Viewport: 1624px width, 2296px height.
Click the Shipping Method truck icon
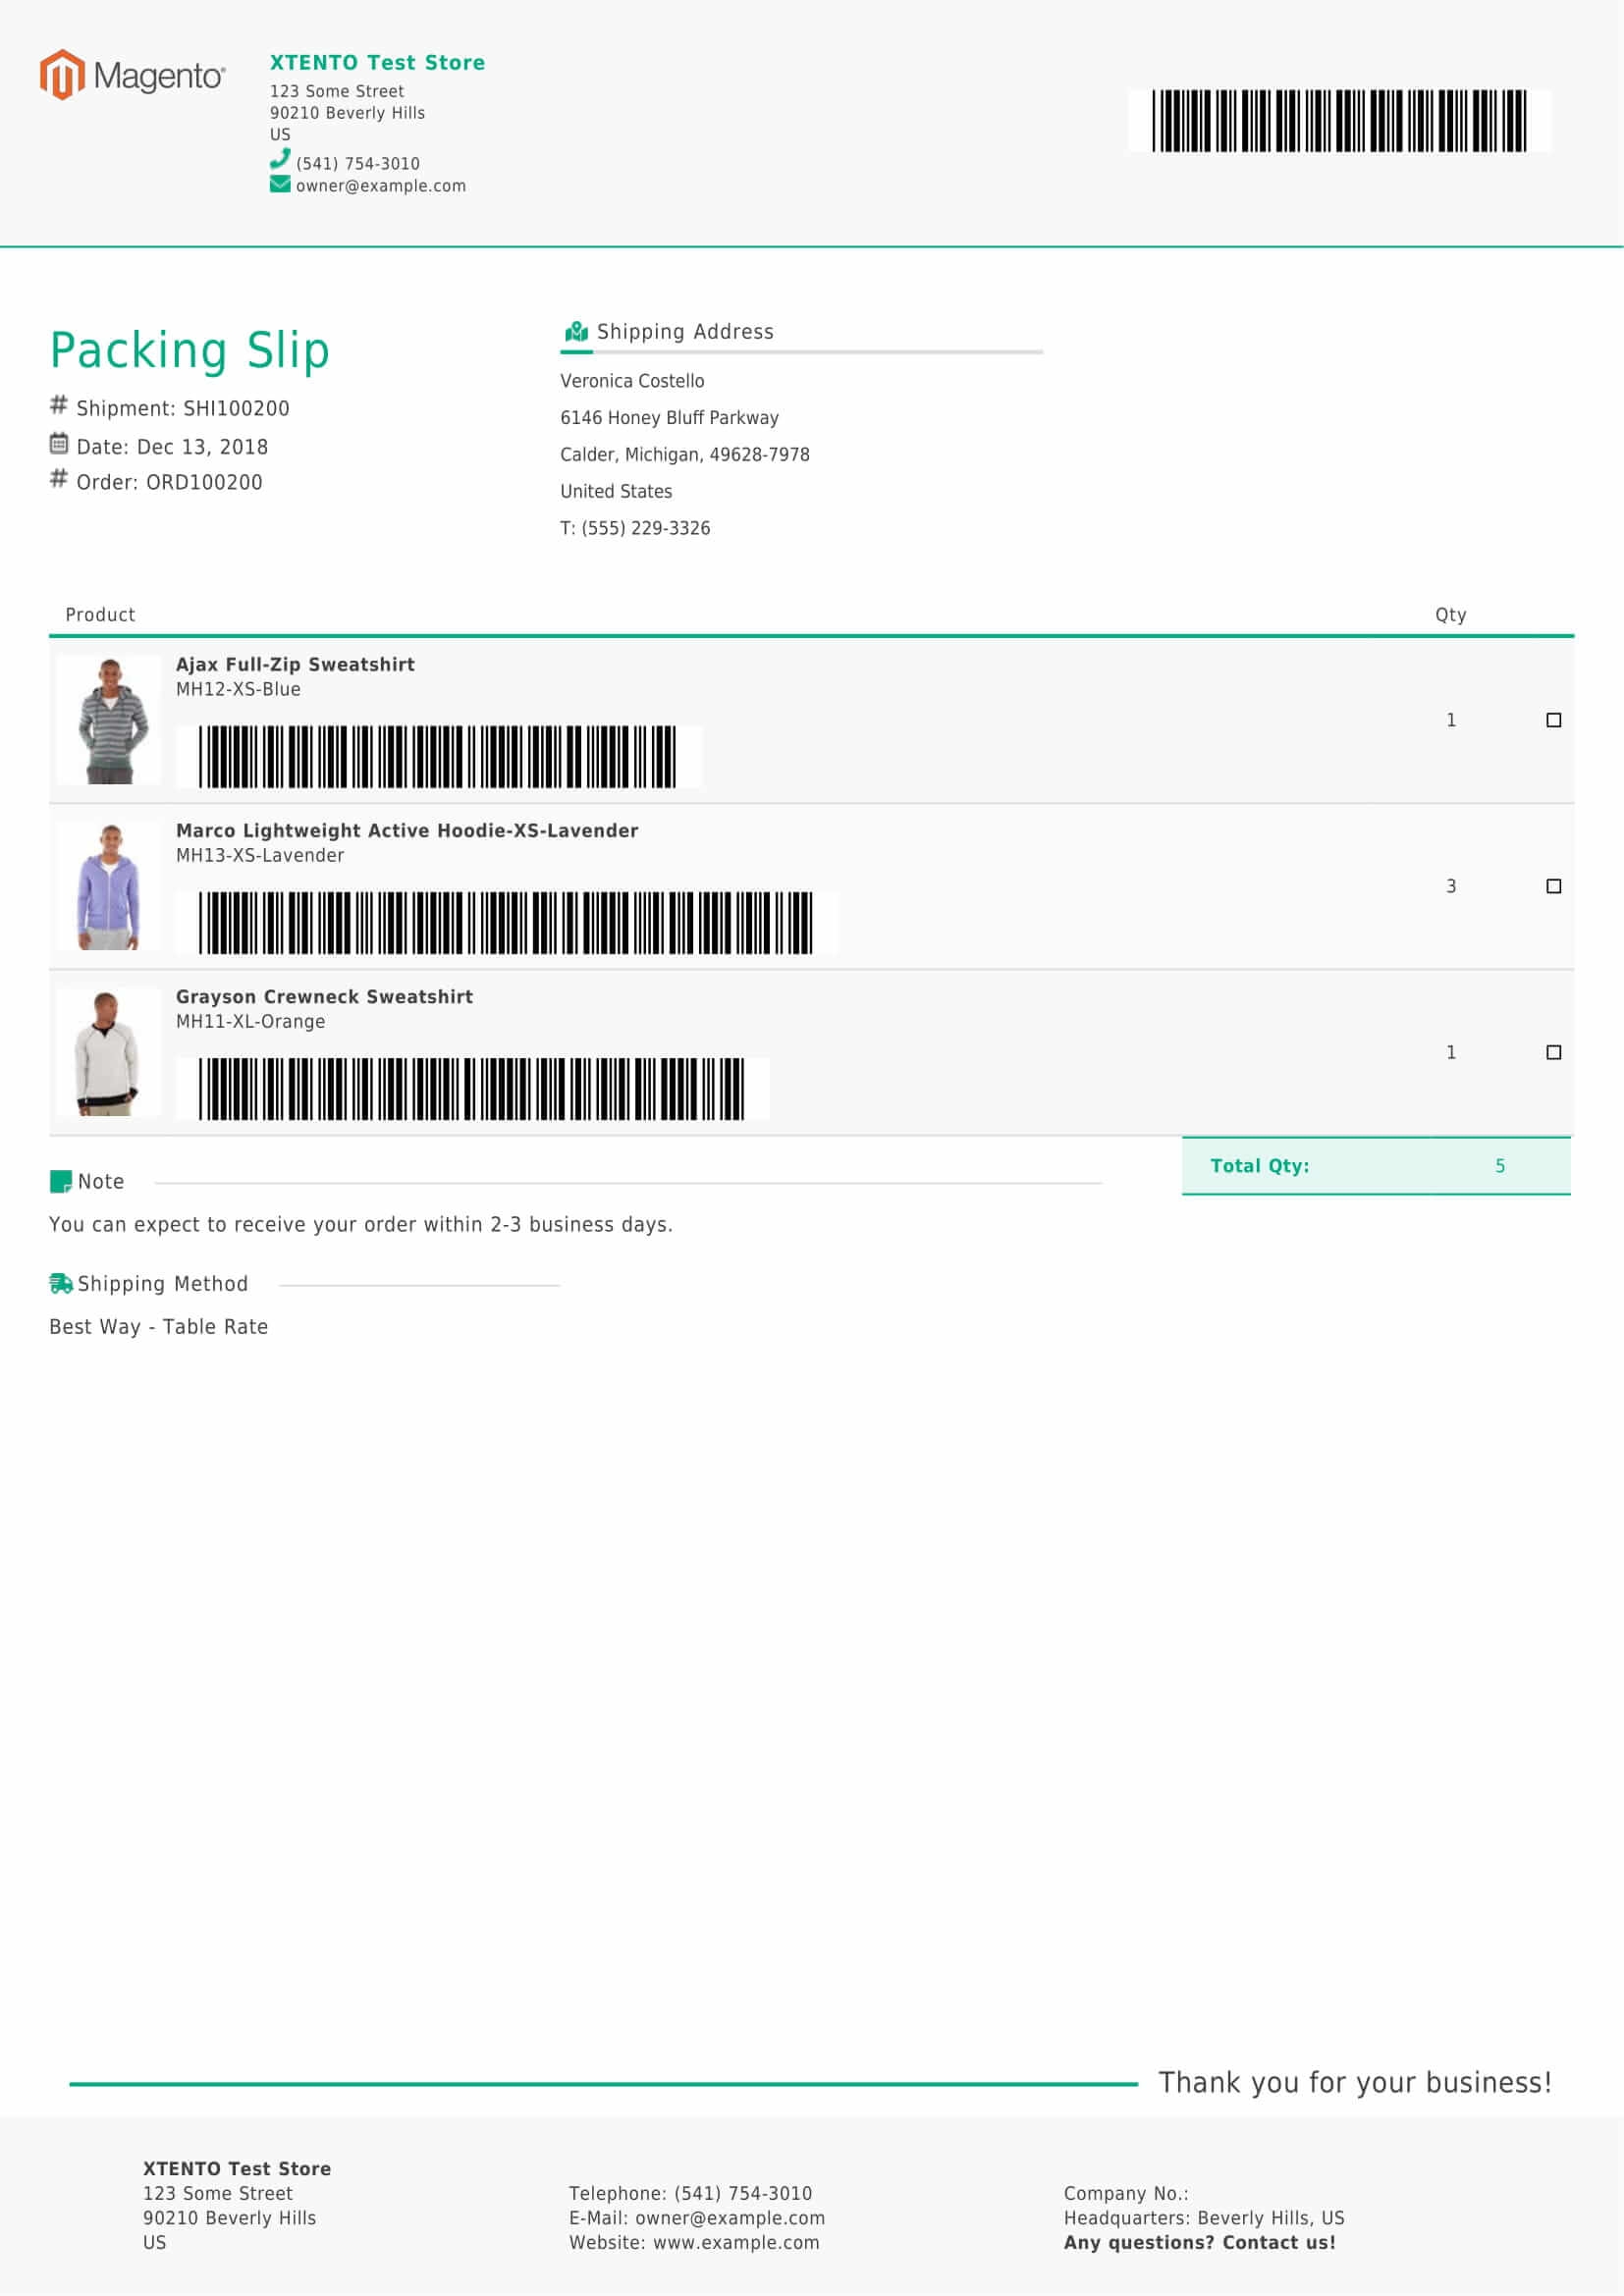61,1283
